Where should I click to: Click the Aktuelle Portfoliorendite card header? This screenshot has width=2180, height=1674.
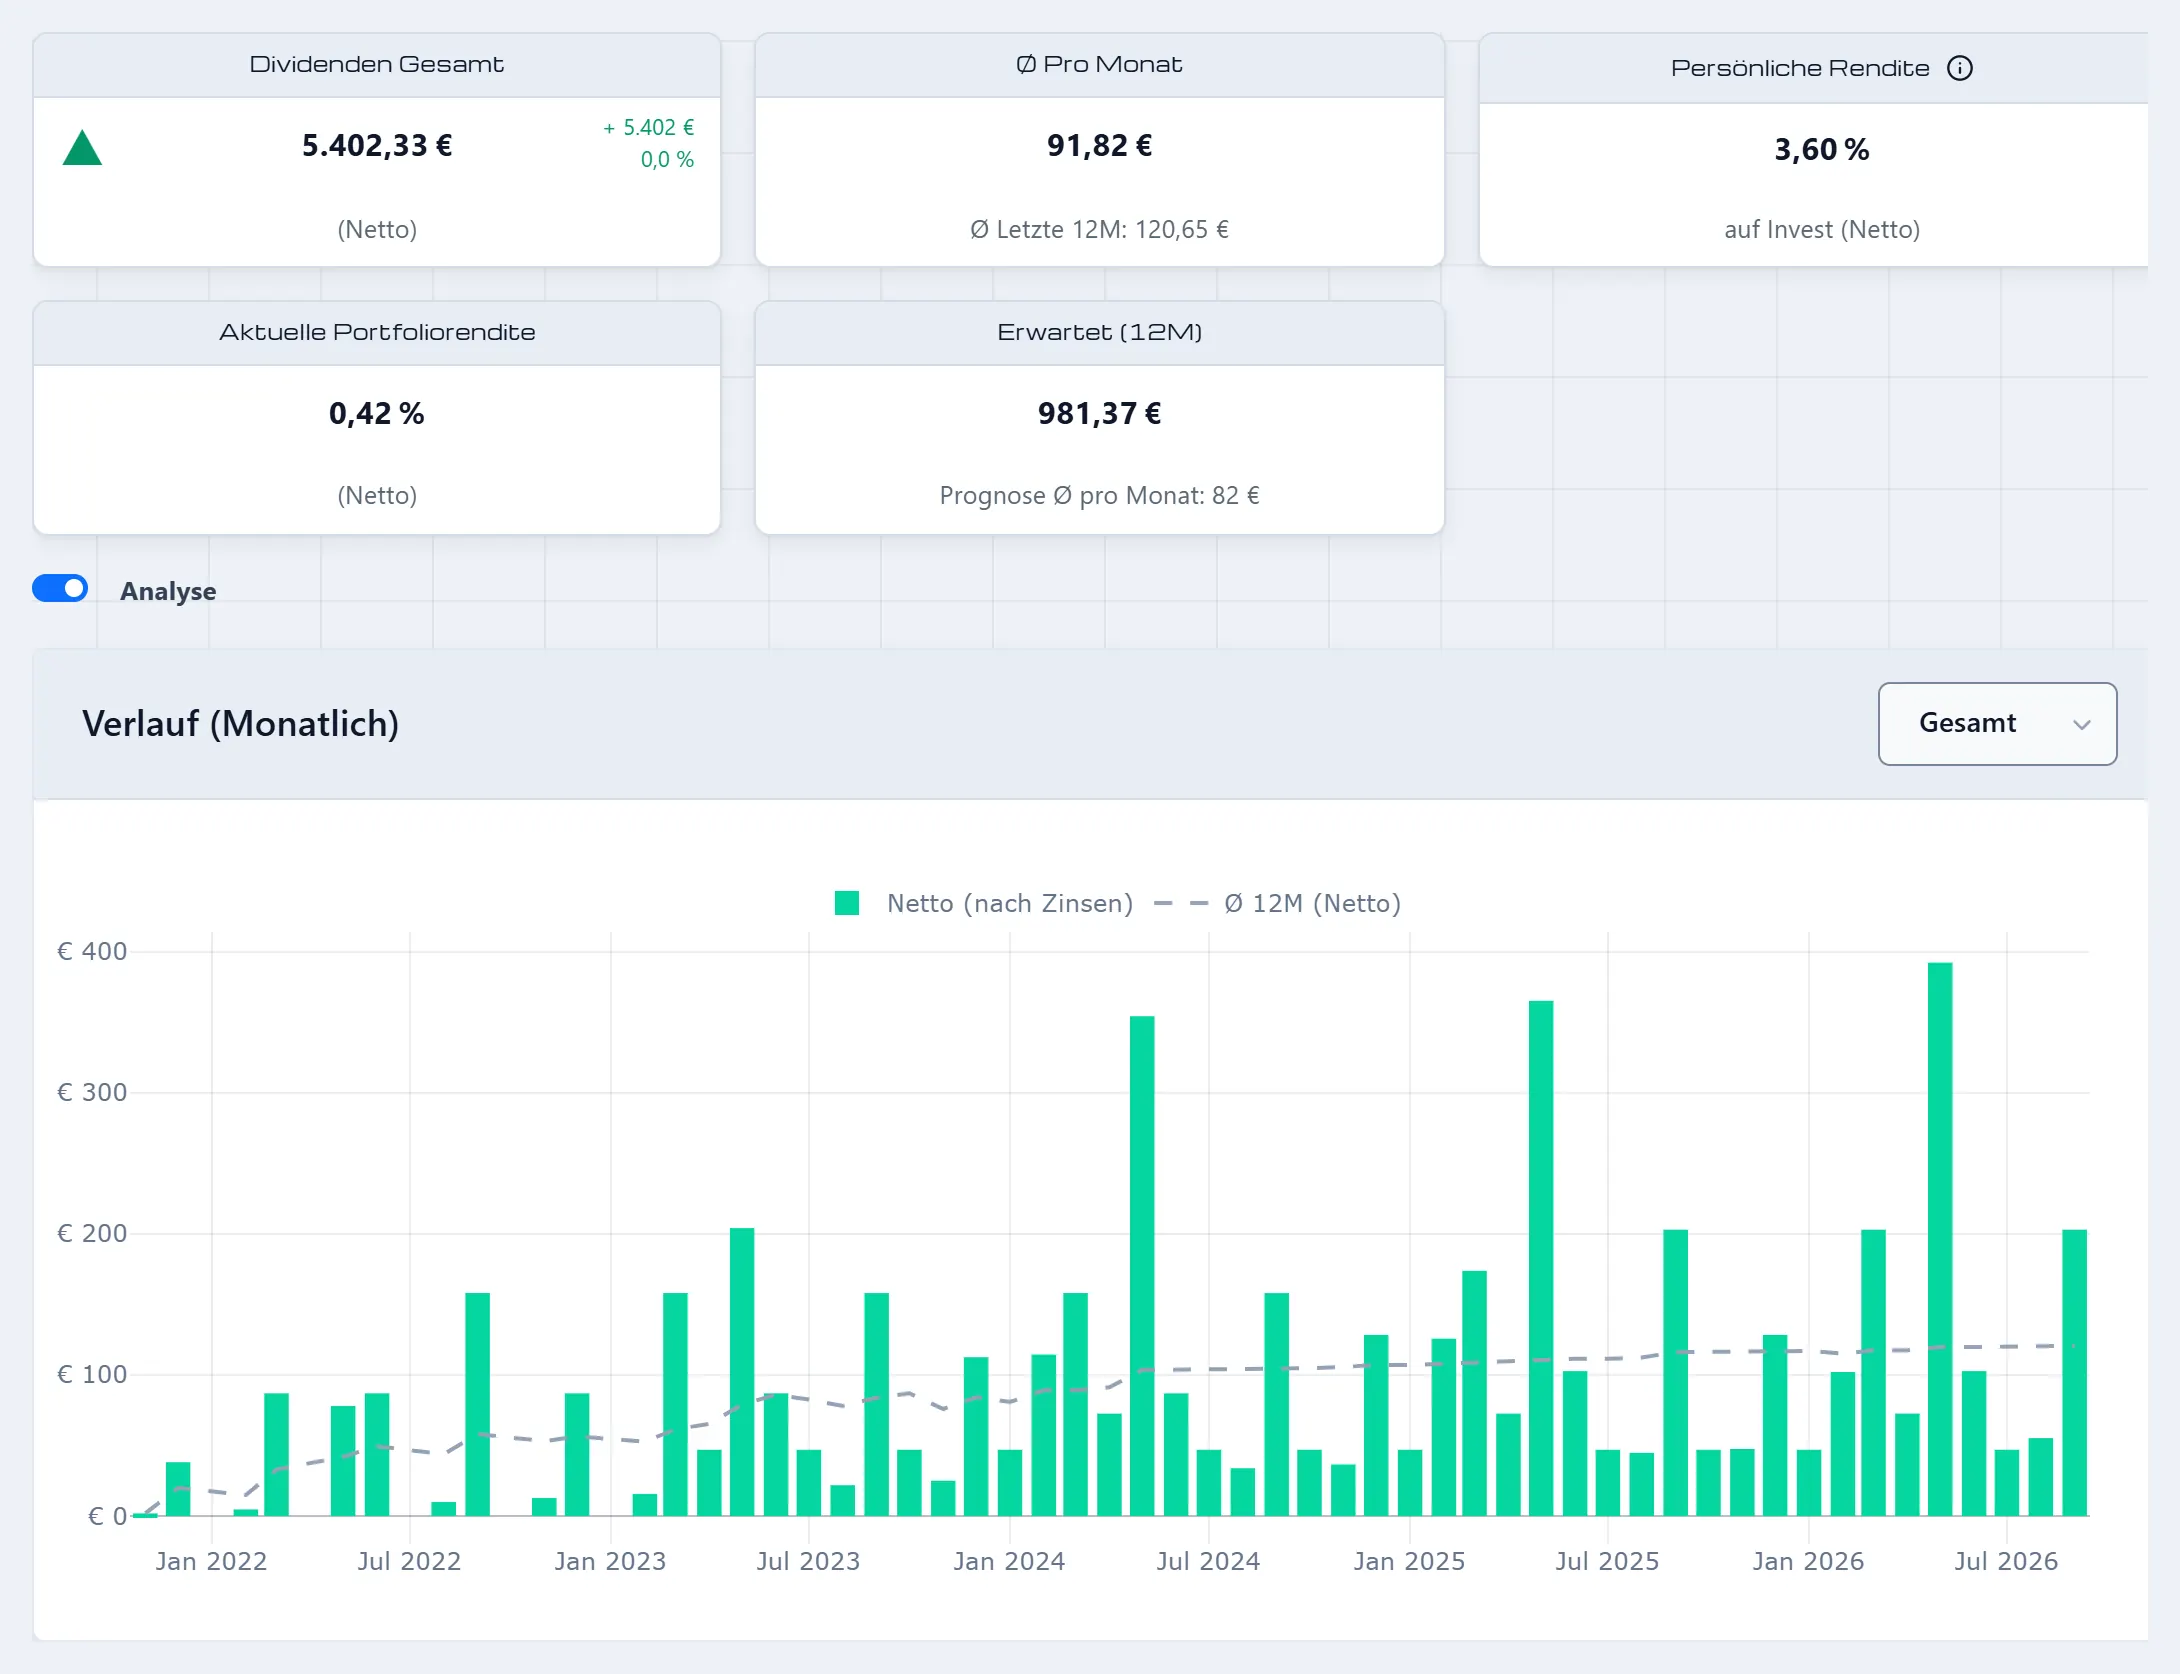[377, 333]
